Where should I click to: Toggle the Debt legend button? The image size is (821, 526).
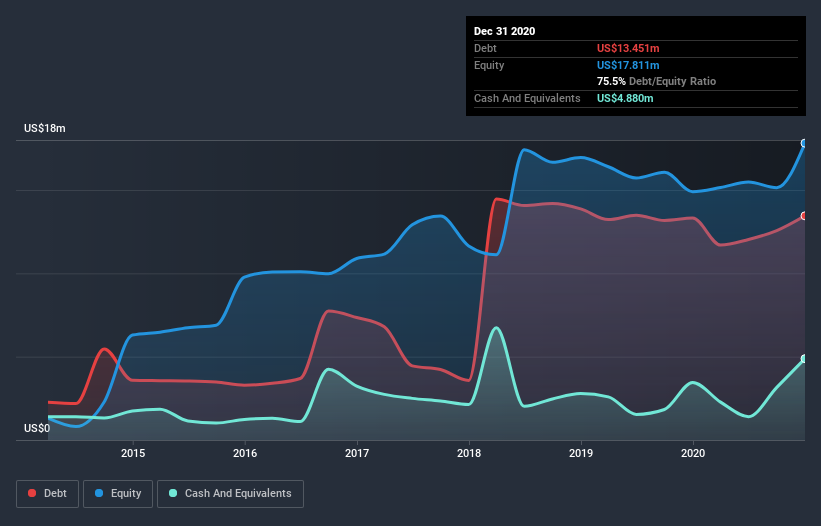[x=47, y=494]
